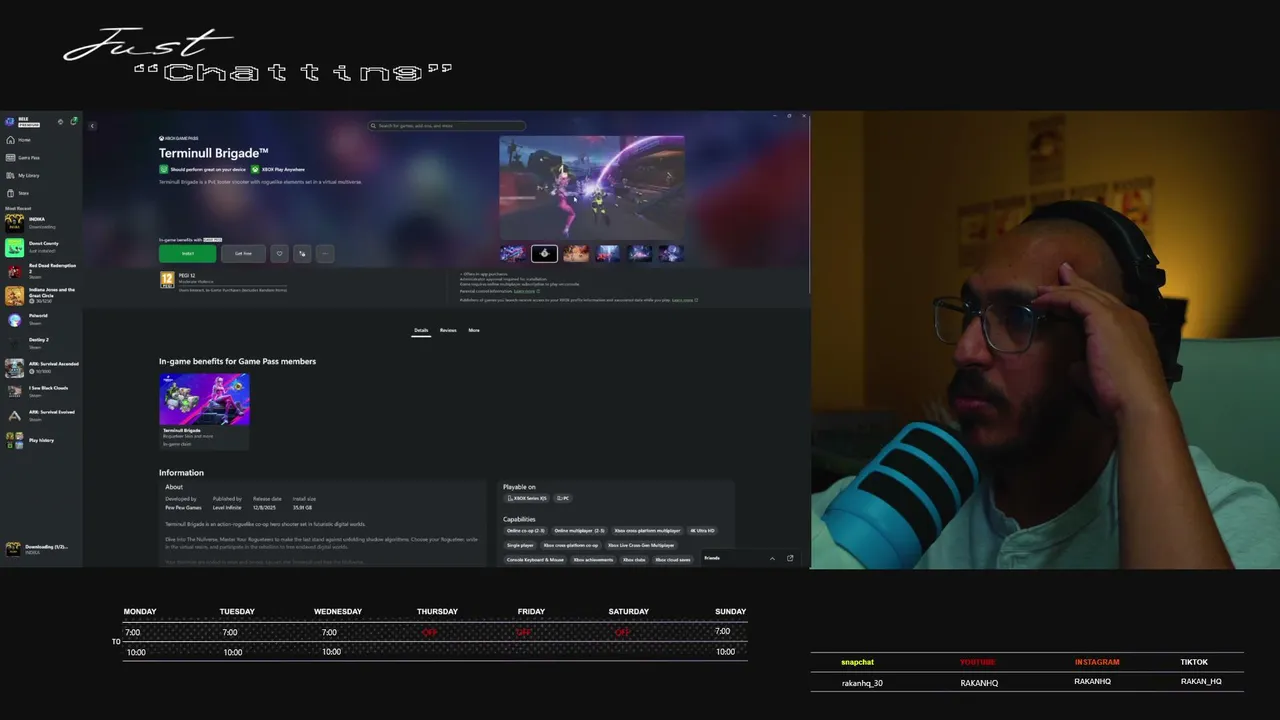1280x720 pixels.
Task: Click the Get free button
Action: pos(243,253)
